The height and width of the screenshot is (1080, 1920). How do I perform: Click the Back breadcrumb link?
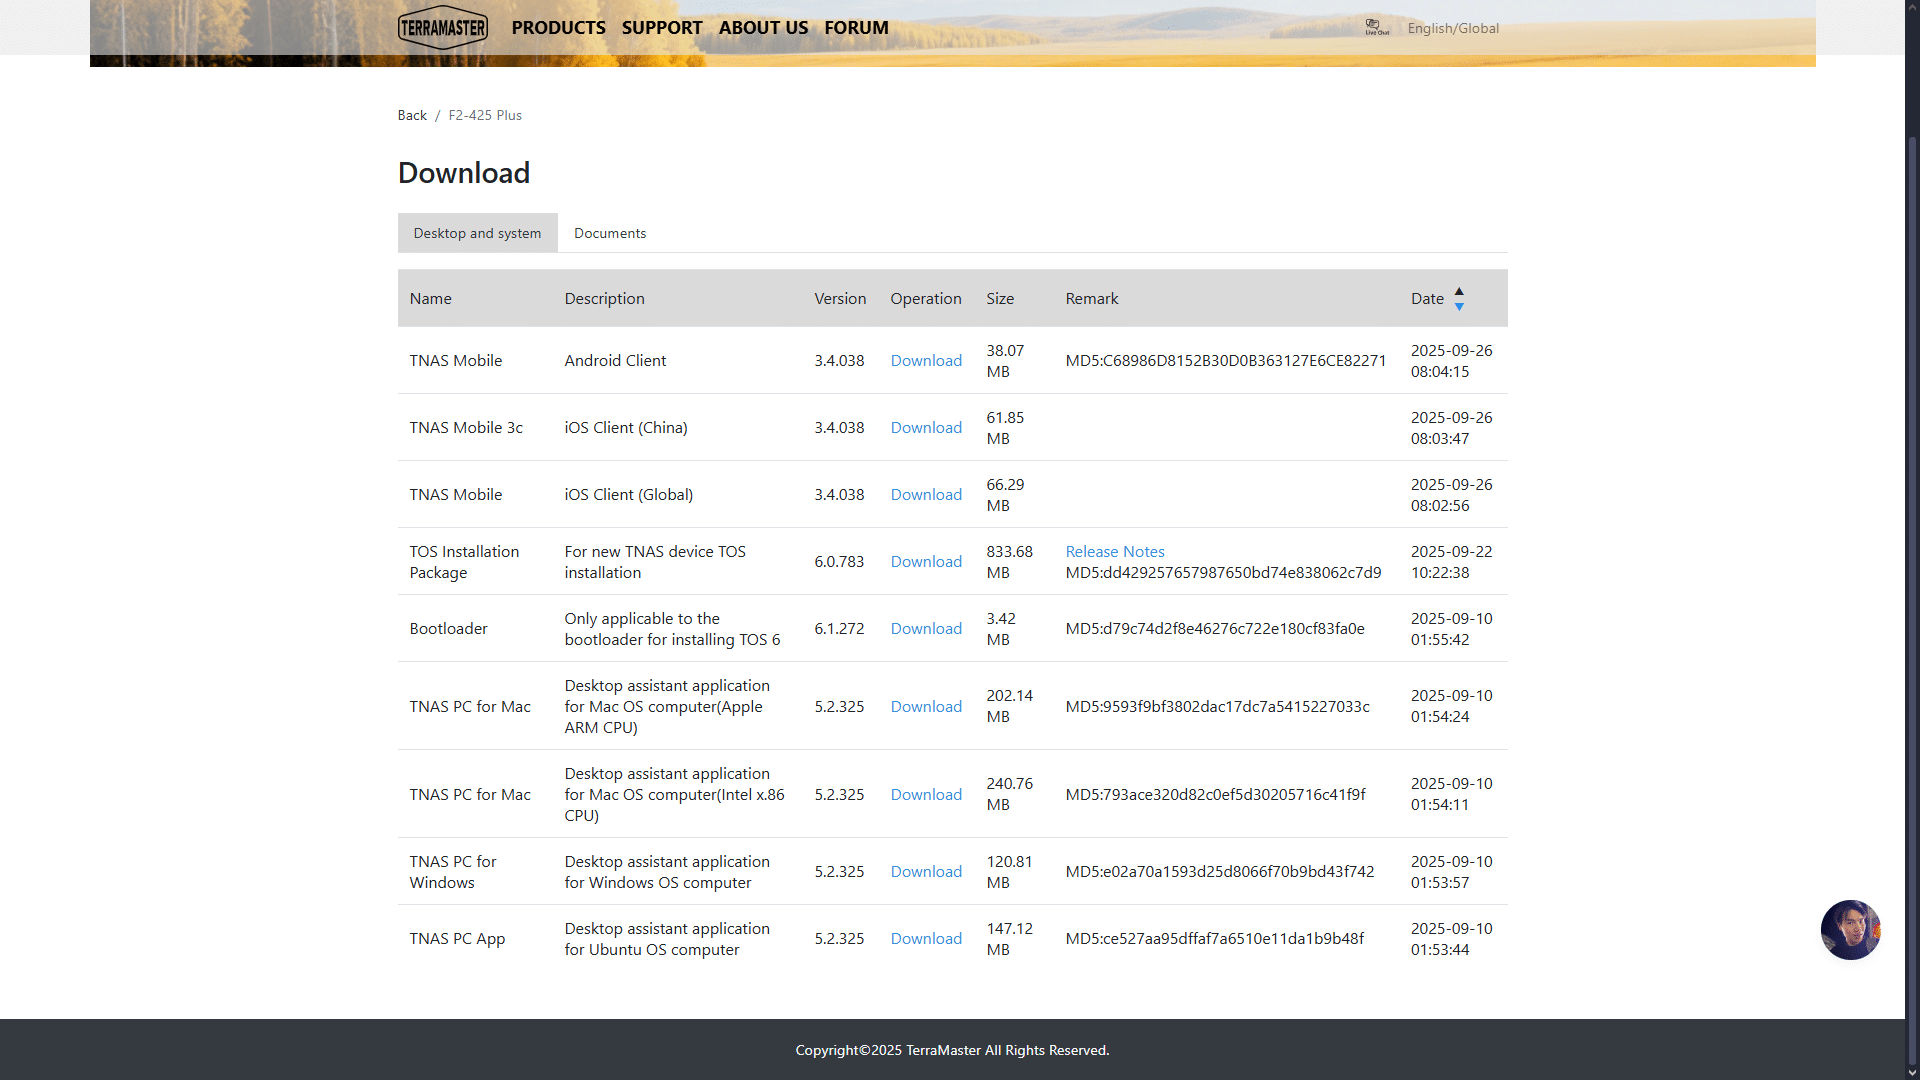point(411,115)
